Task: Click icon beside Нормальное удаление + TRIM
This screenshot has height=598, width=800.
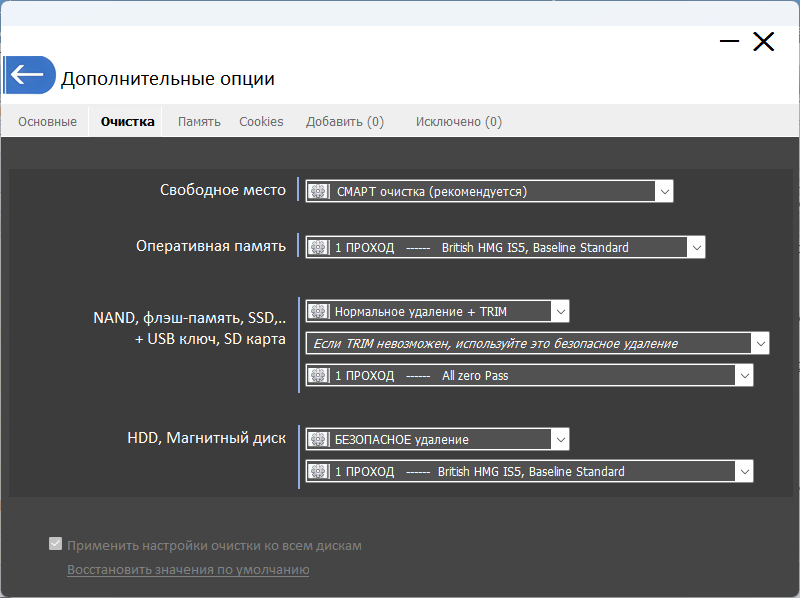Action: tap(319, 312)
